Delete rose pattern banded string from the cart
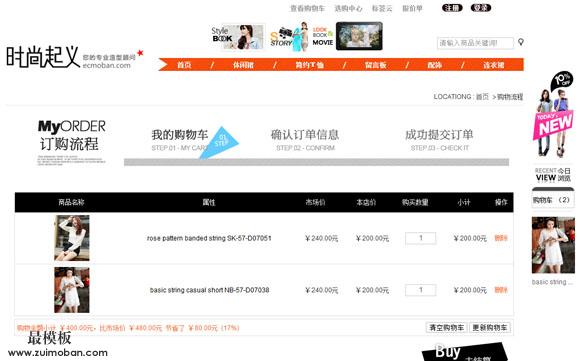 tap(501, 238)
